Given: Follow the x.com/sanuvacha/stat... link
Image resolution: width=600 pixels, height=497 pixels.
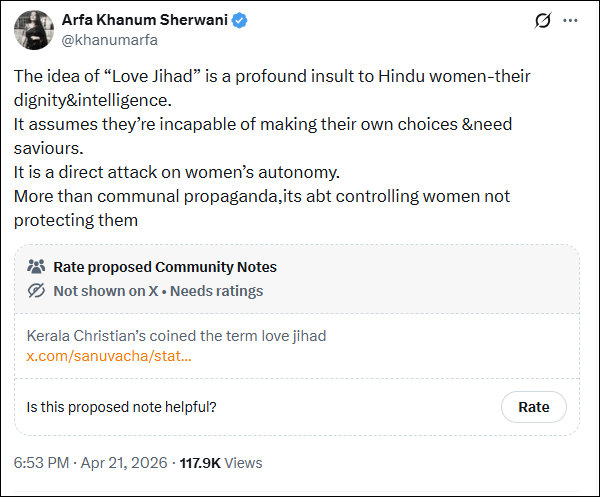Looking at the screenshot, I should point(109,355).
